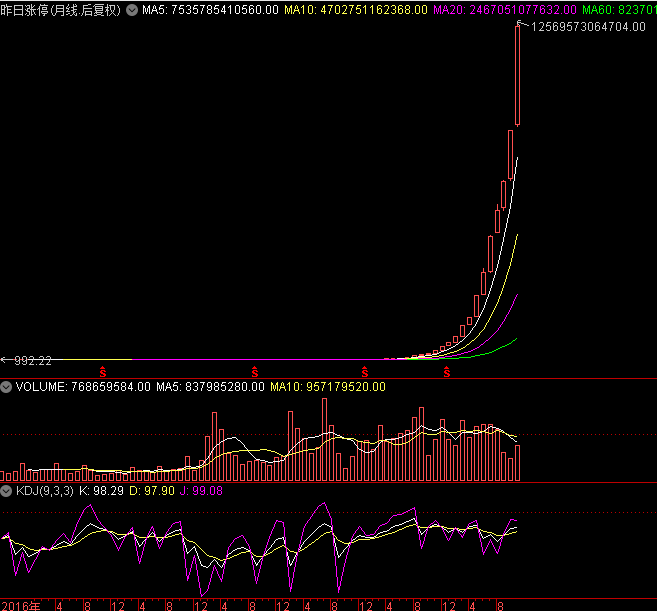Click the last volume bar on the right
Screen dimensions: 657x611
(517, 463)
